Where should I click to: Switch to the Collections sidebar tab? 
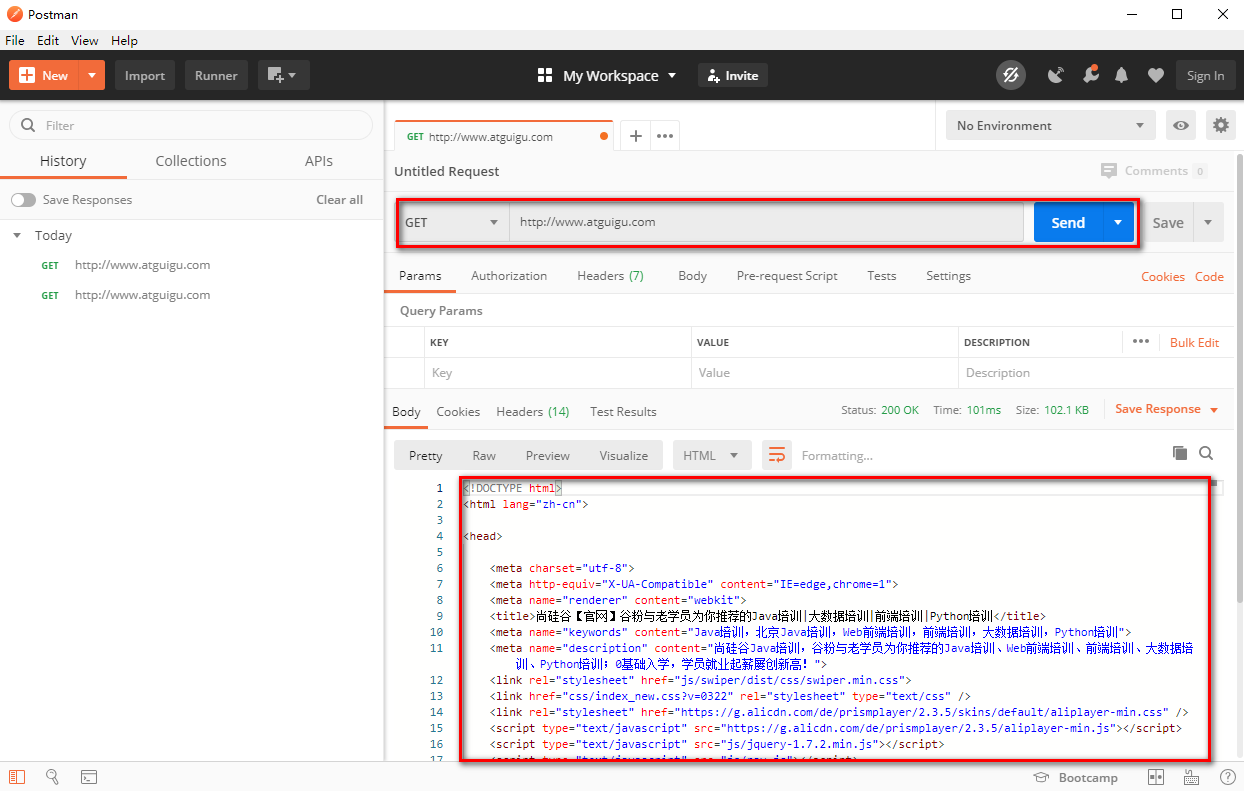[191, 161]
